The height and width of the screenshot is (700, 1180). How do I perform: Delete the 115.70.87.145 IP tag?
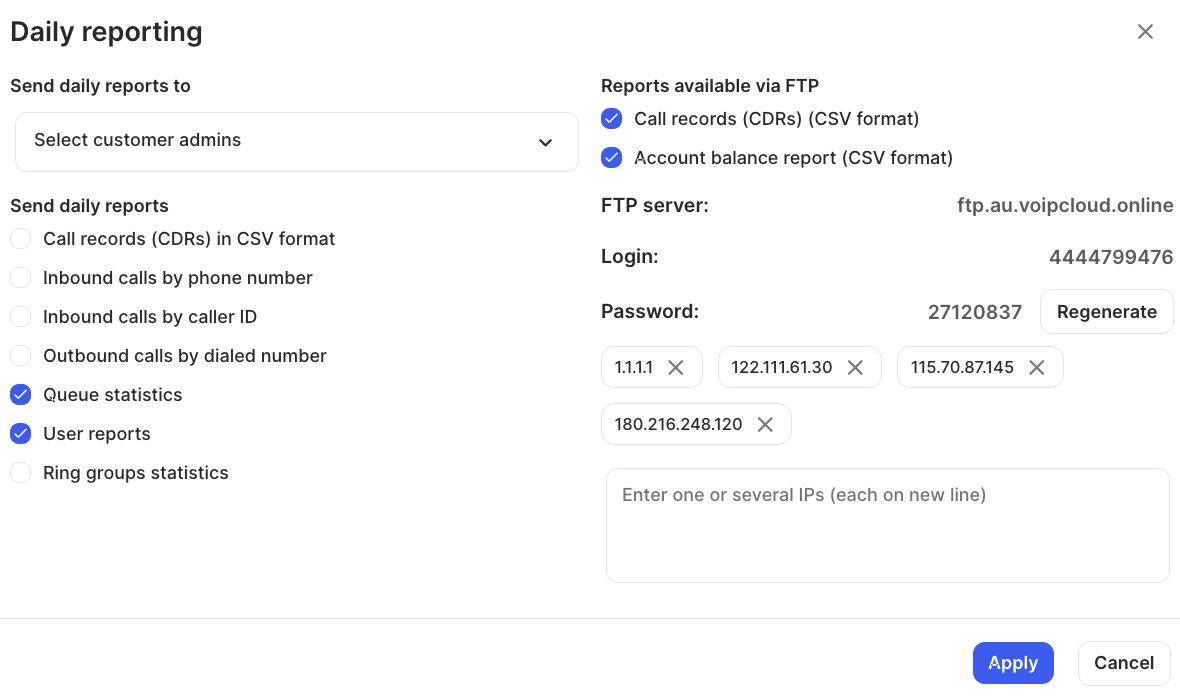point(1036,367)
